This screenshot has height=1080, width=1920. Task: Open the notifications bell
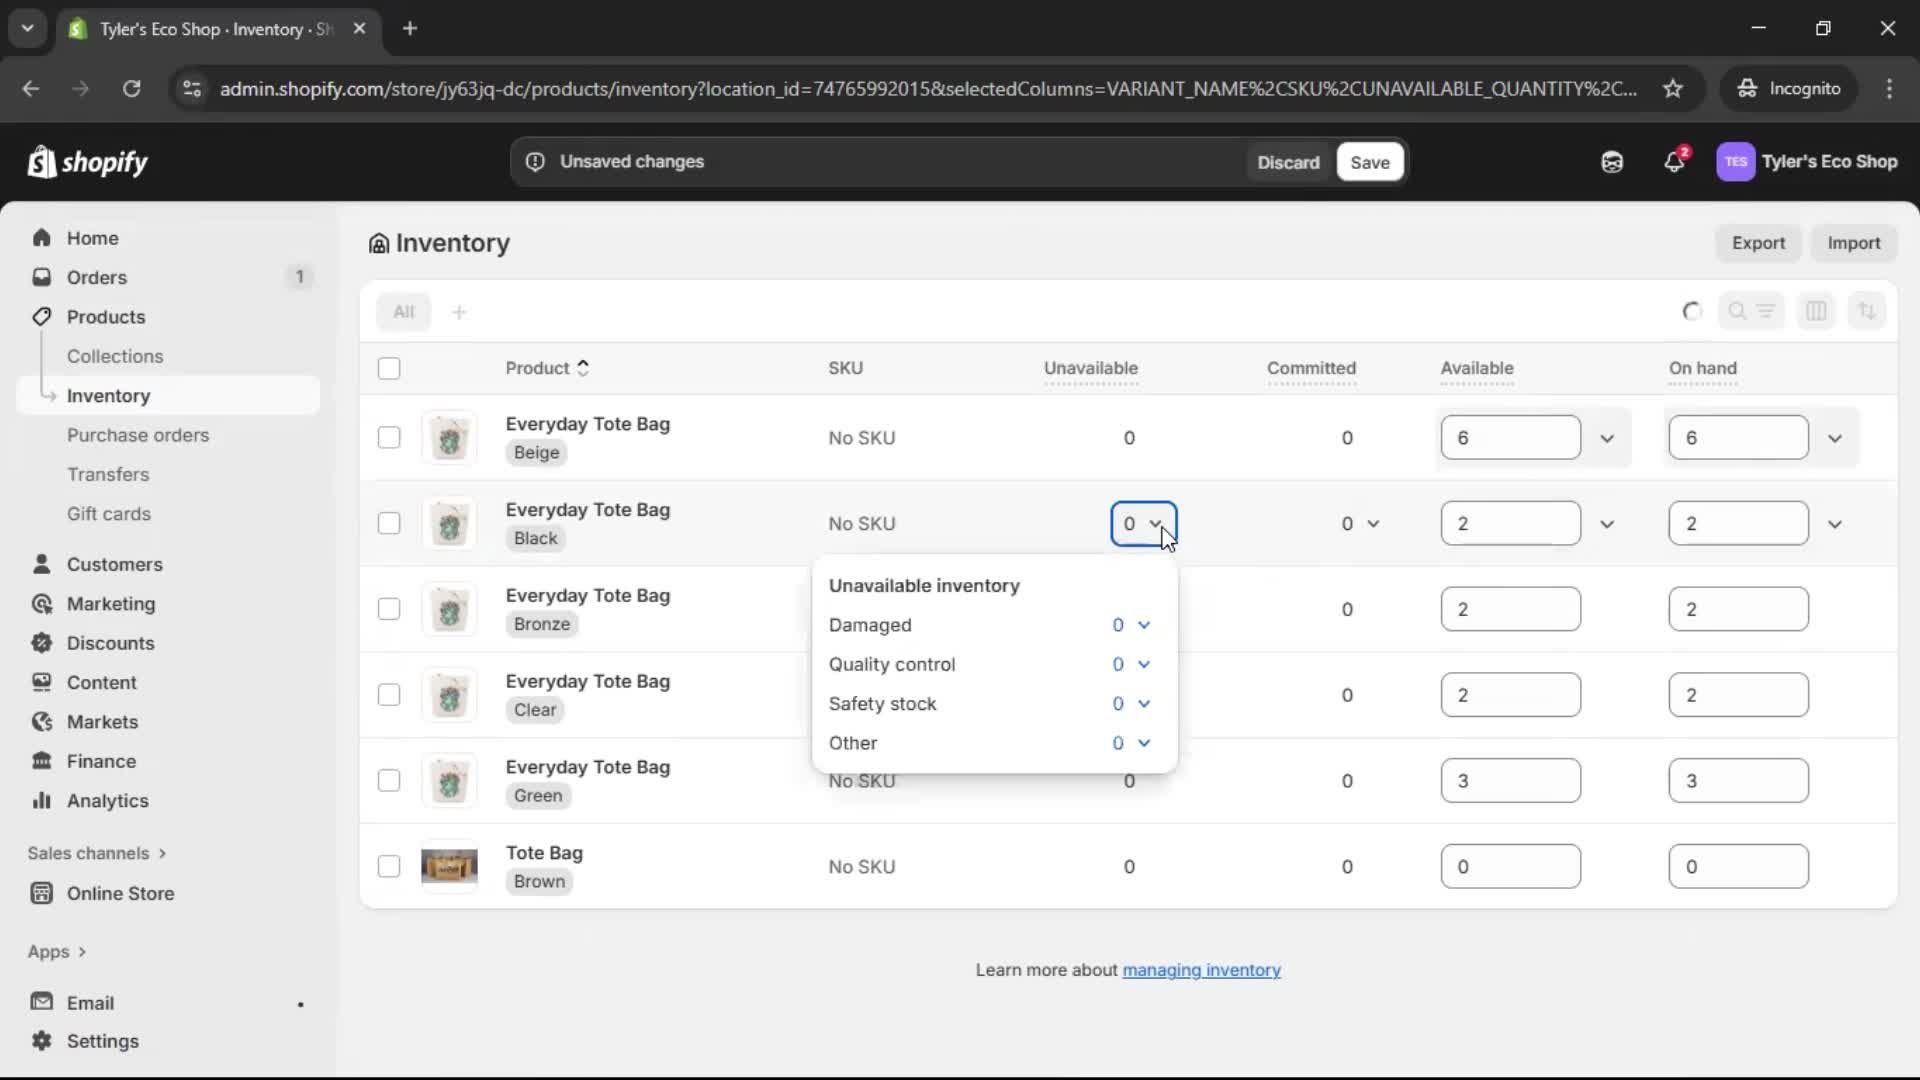pos(1675,162)
